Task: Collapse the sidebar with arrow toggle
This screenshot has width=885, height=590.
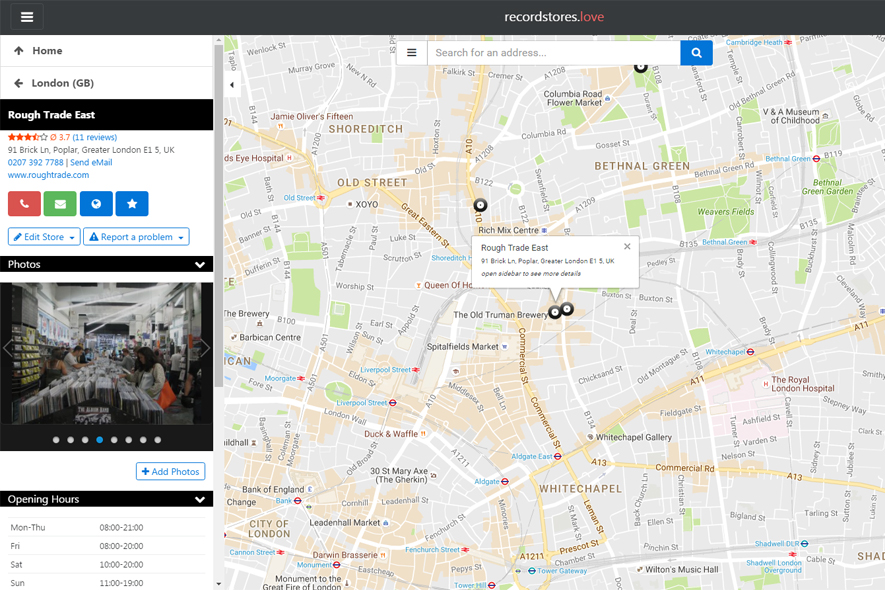Action: coord(232,85)
